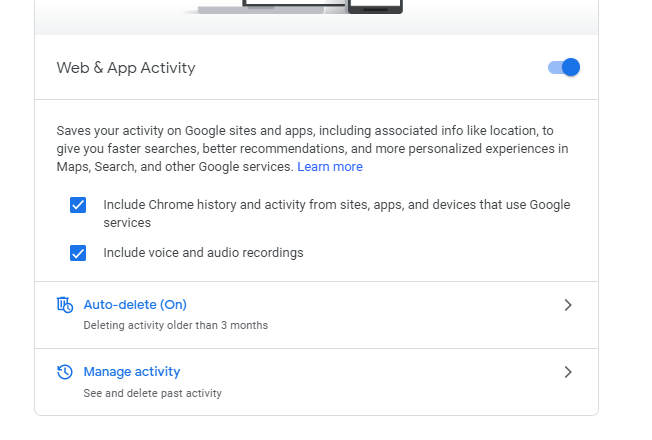Open the Learn more link
Image resolution: width=652 pixels, height=440 pixels.
pos(330,167)
